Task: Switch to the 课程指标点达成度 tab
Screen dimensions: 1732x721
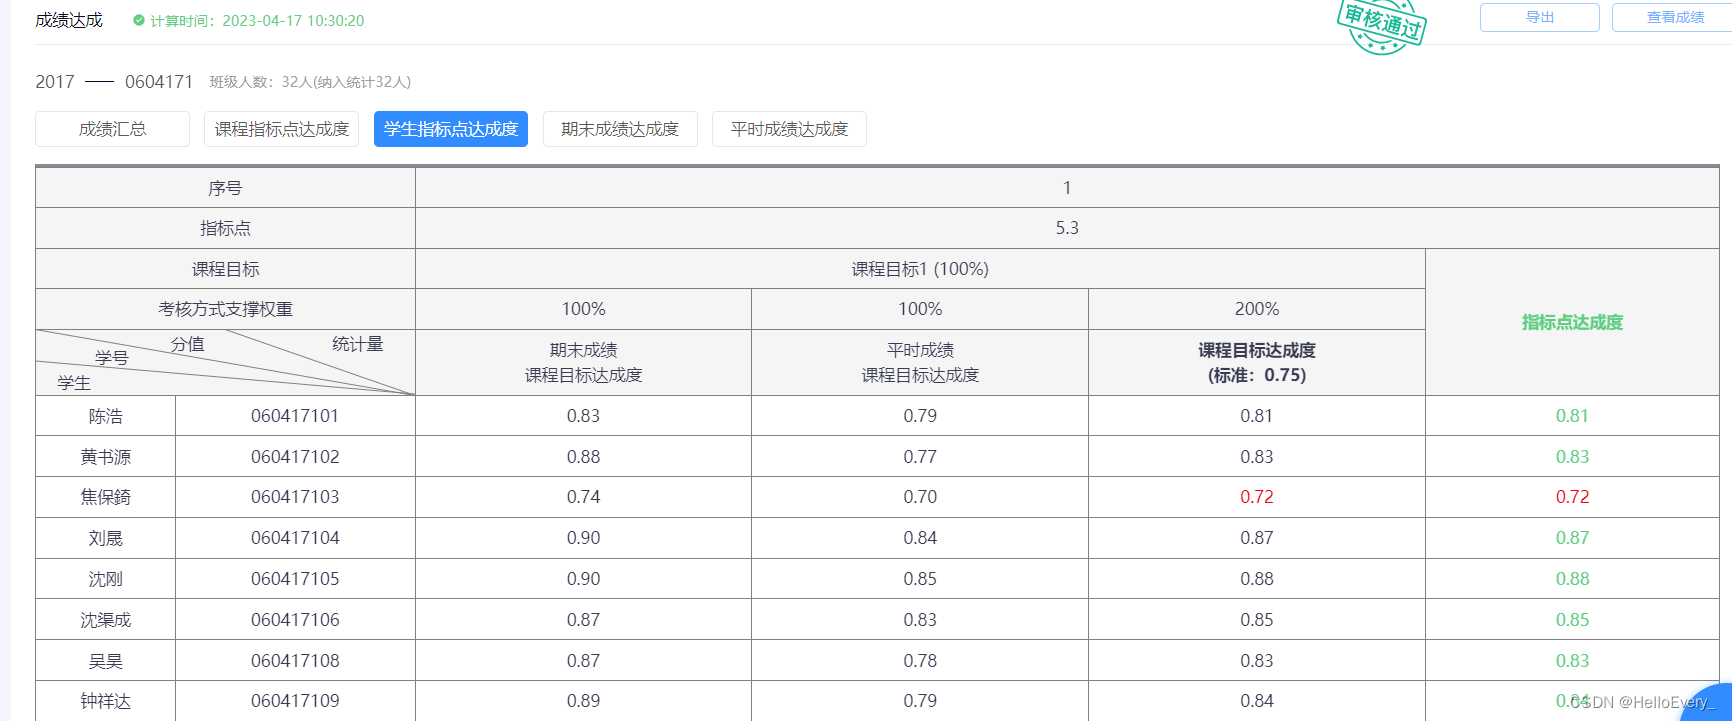Action: [x=282, y=129]
